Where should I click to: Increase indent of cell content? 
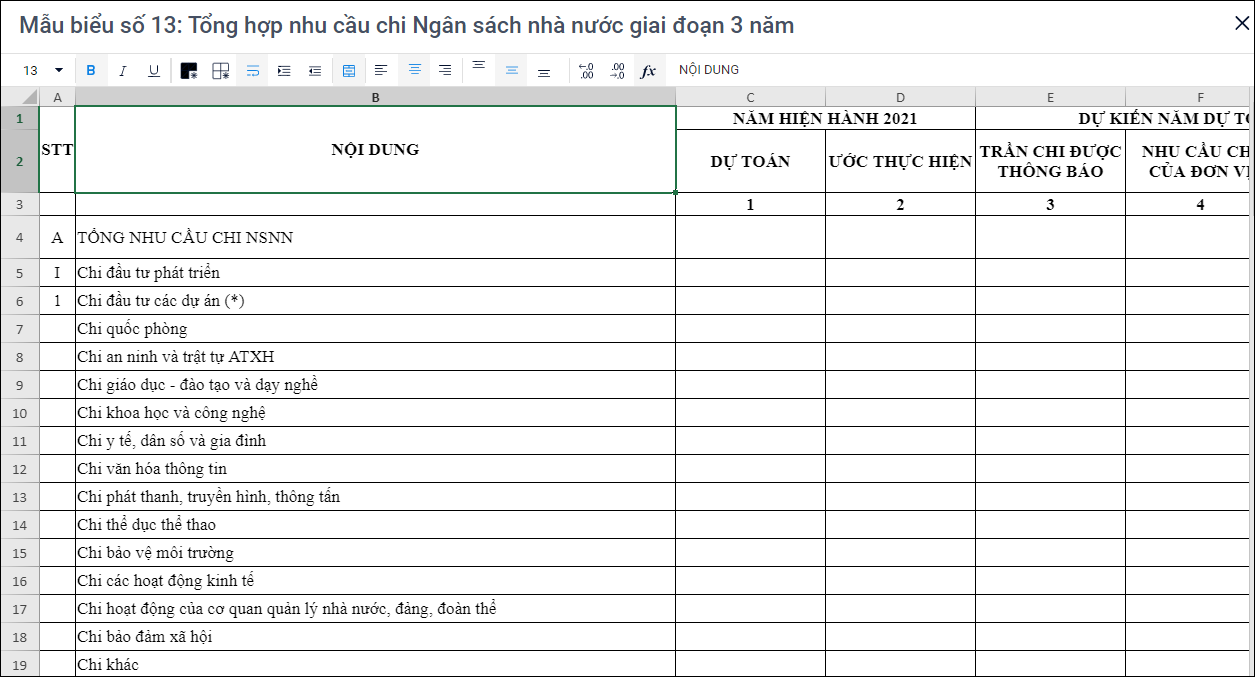284,70
